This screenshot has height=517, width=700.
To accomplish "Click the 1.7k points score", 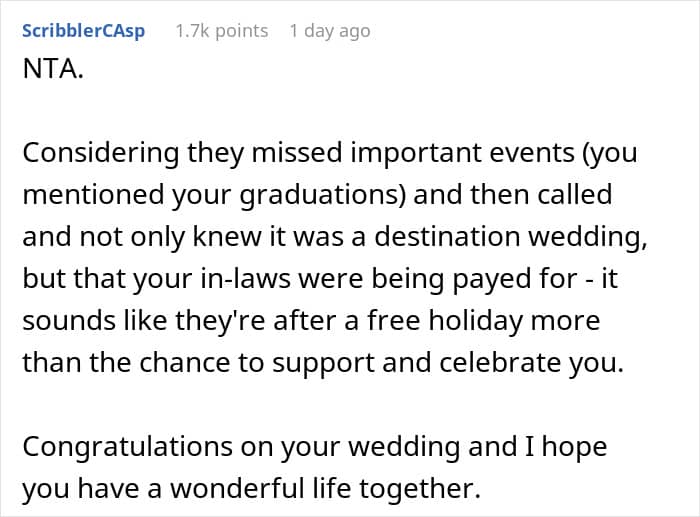I will [x=221, y=31].
